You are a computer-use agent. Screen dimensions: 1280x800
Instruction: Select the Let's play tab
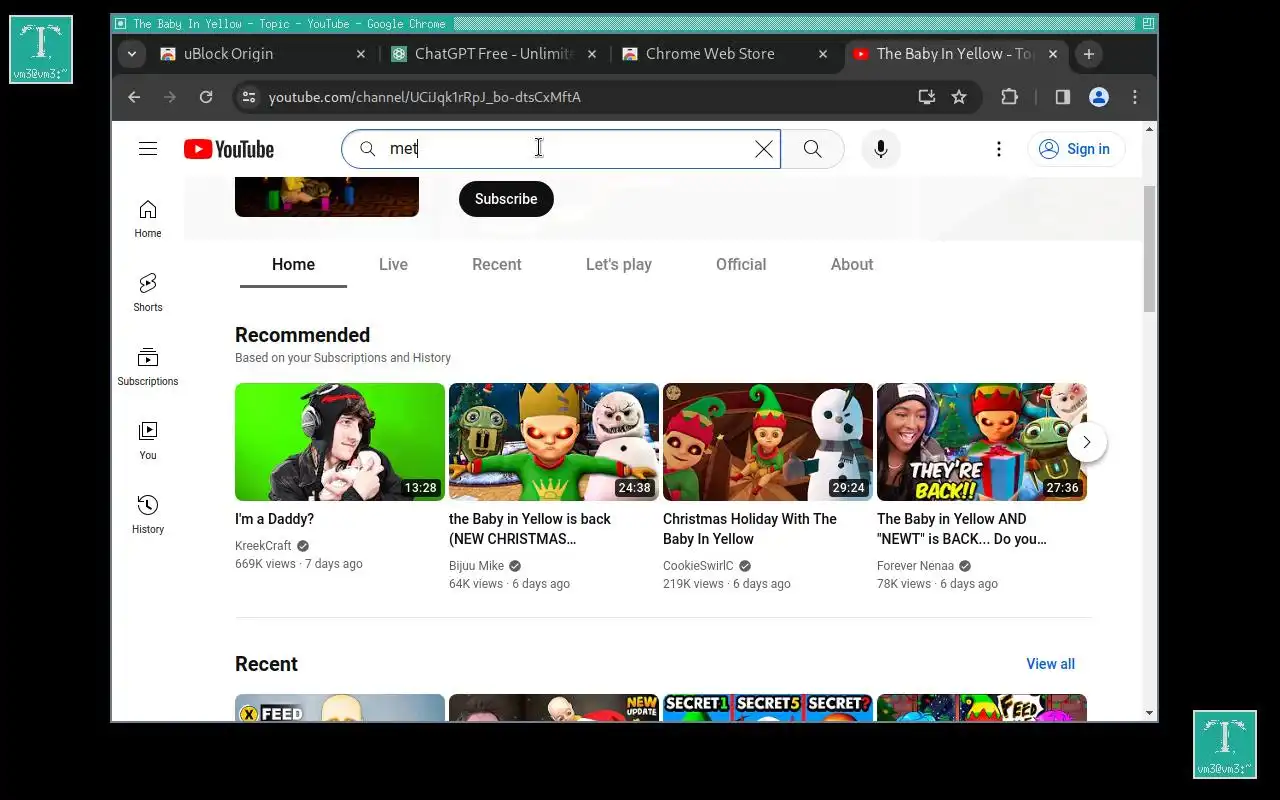(619, 265)
